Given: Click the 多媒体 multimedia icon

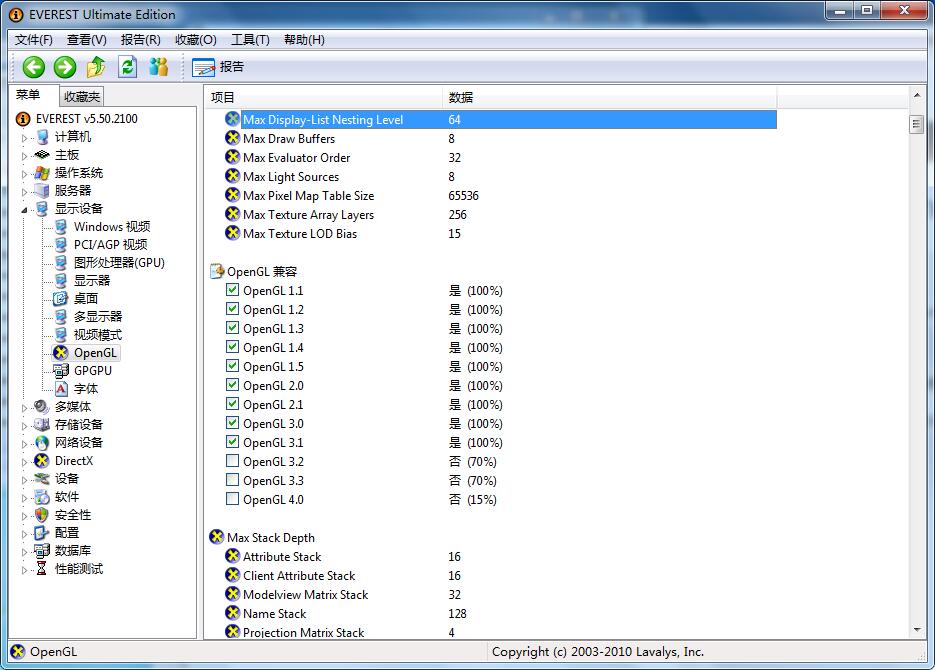Looking at the screenshot, I should tap(42, 407).
